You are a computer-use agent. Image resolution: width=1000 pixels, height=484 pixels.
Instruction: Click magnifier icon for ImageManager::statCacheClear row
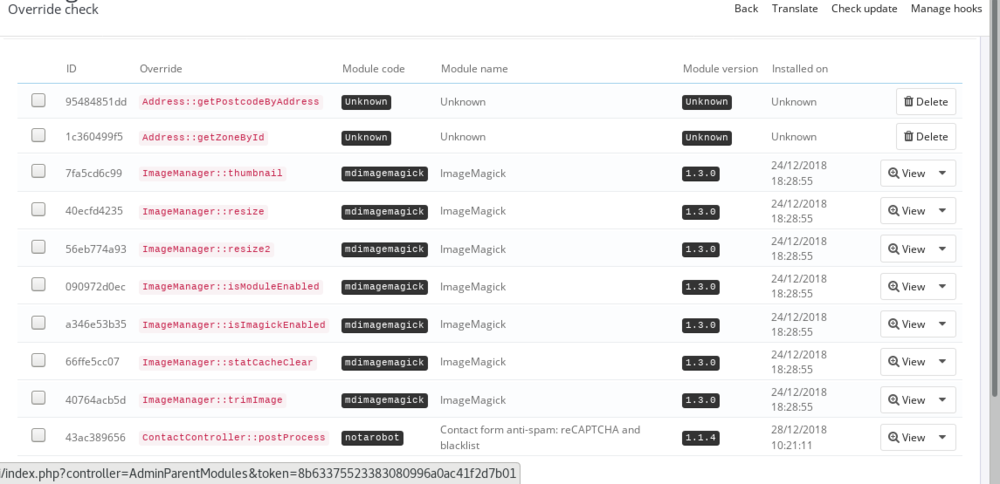click(894, 362)
